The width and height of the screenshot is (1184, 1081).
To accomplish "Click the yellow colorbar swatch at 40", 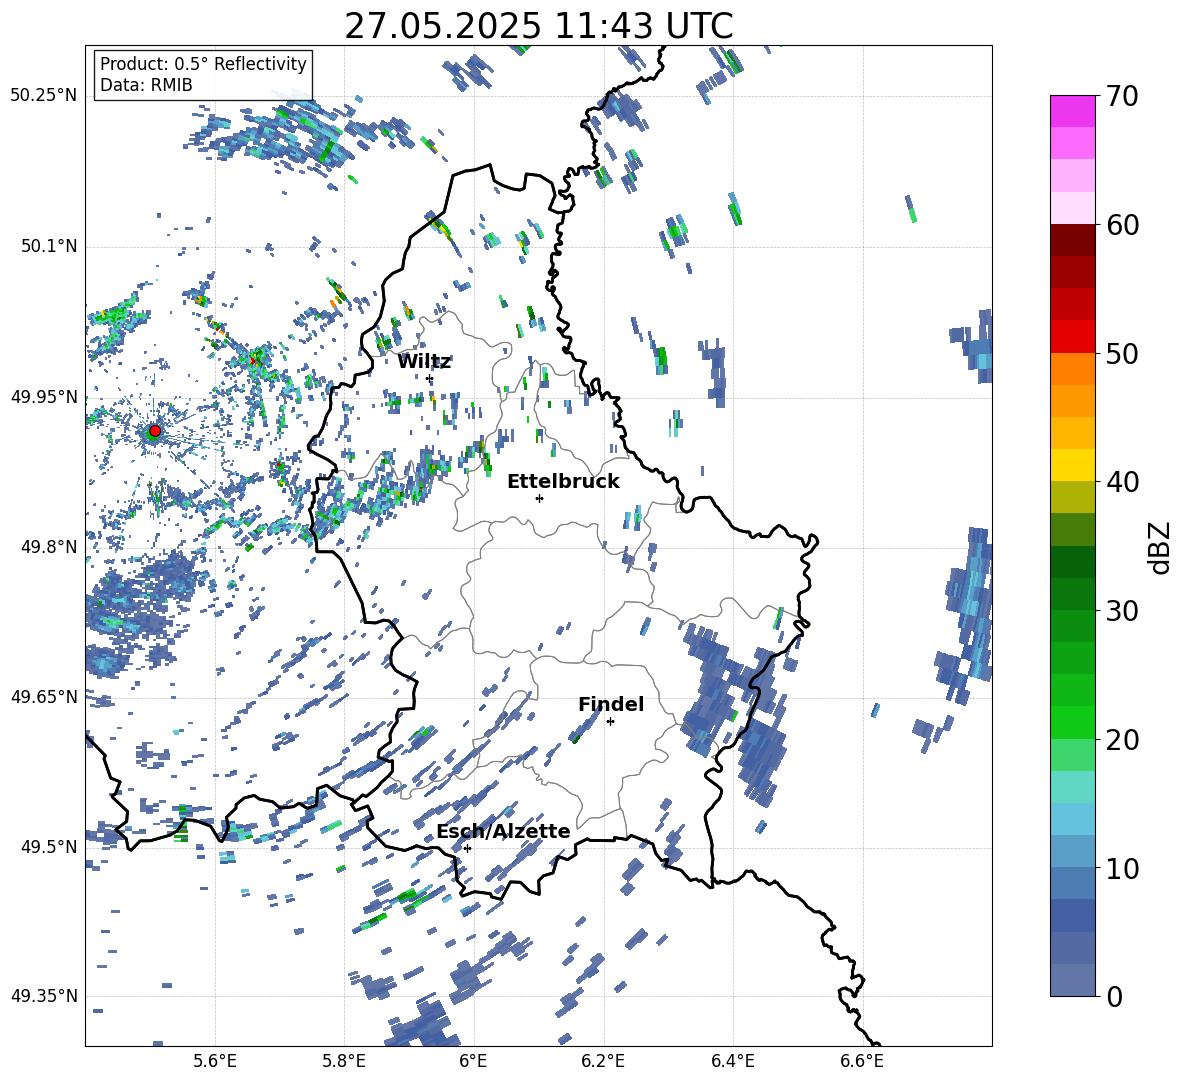I will click(1072, 465).
